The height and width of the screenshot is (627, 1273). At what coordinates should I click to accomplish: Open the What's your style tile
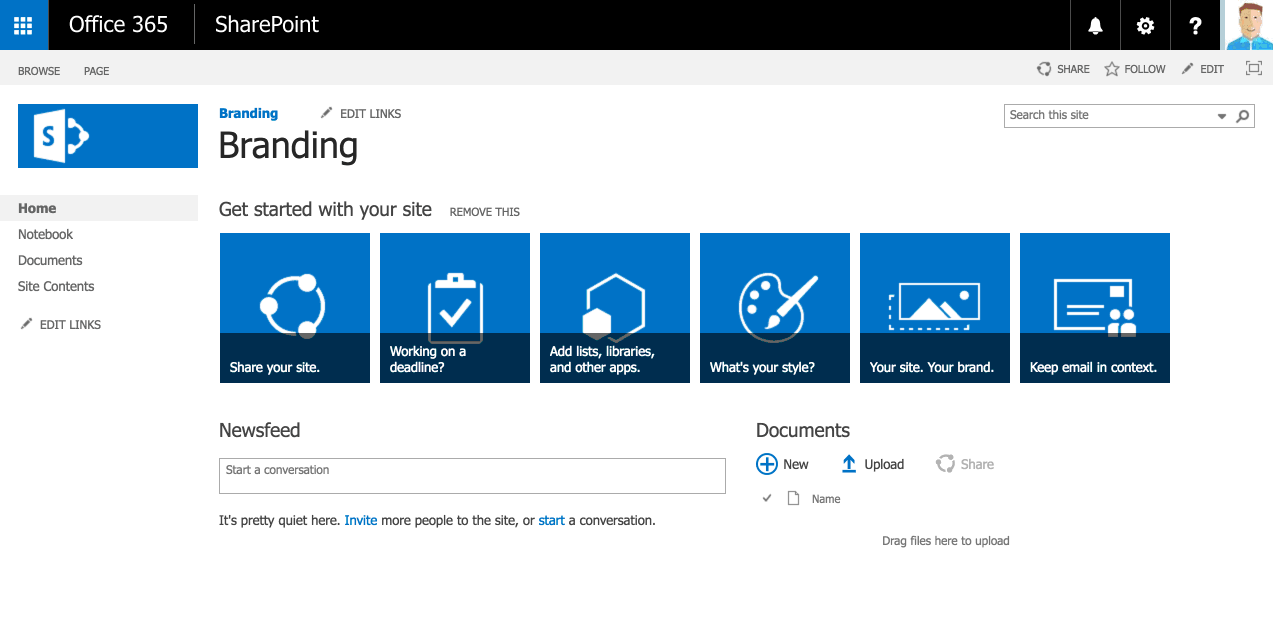click(x=775, y=308)
